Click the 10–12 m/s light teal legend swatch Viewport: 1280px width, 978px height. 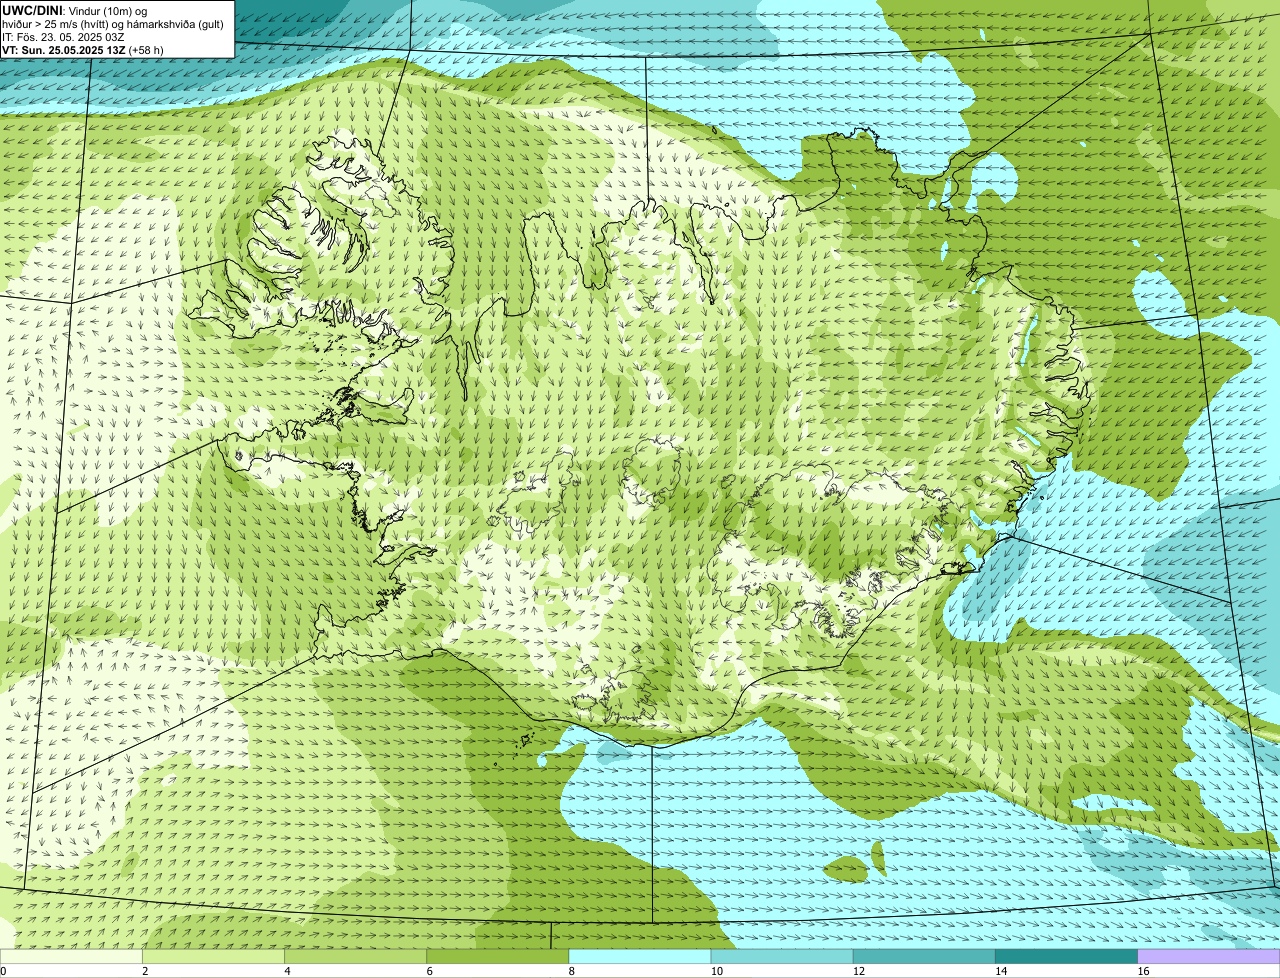782,956
